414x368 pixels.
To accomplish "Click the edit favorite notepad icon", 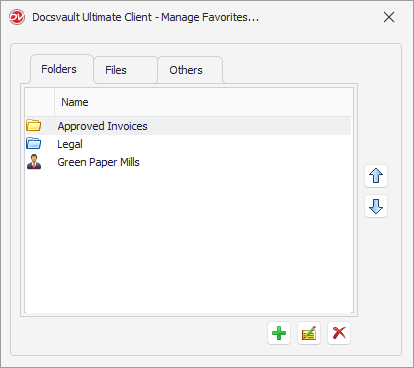I will coord(309,333).
